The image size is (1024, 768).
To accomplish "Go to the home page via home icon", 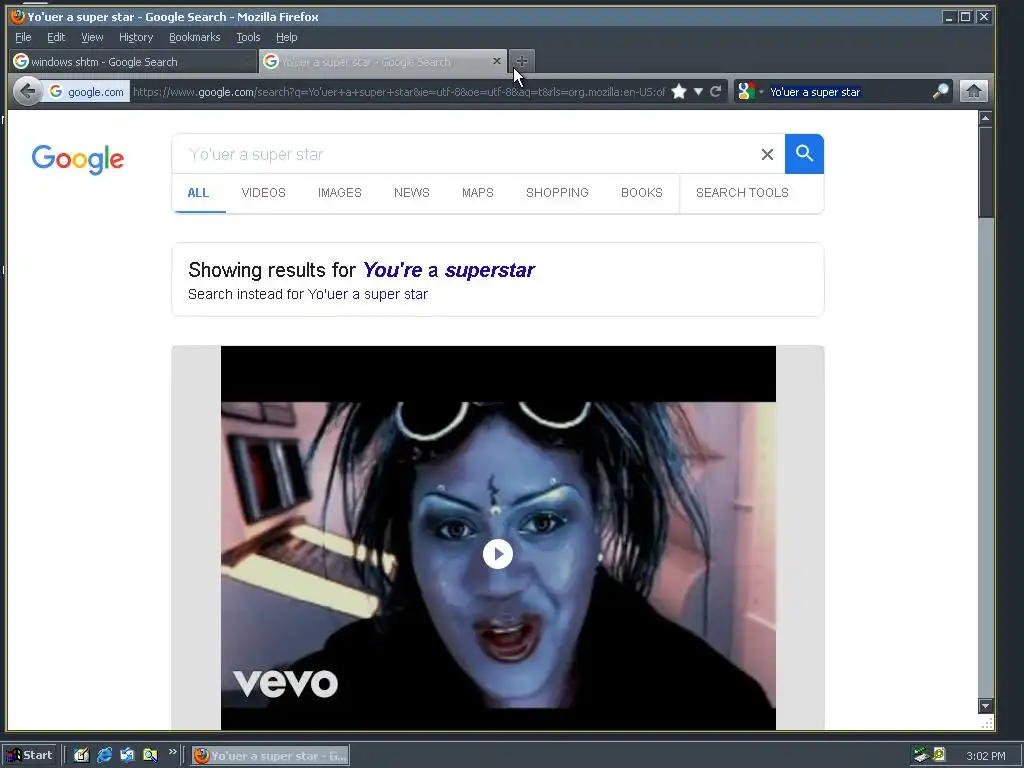I will (973, 91).
